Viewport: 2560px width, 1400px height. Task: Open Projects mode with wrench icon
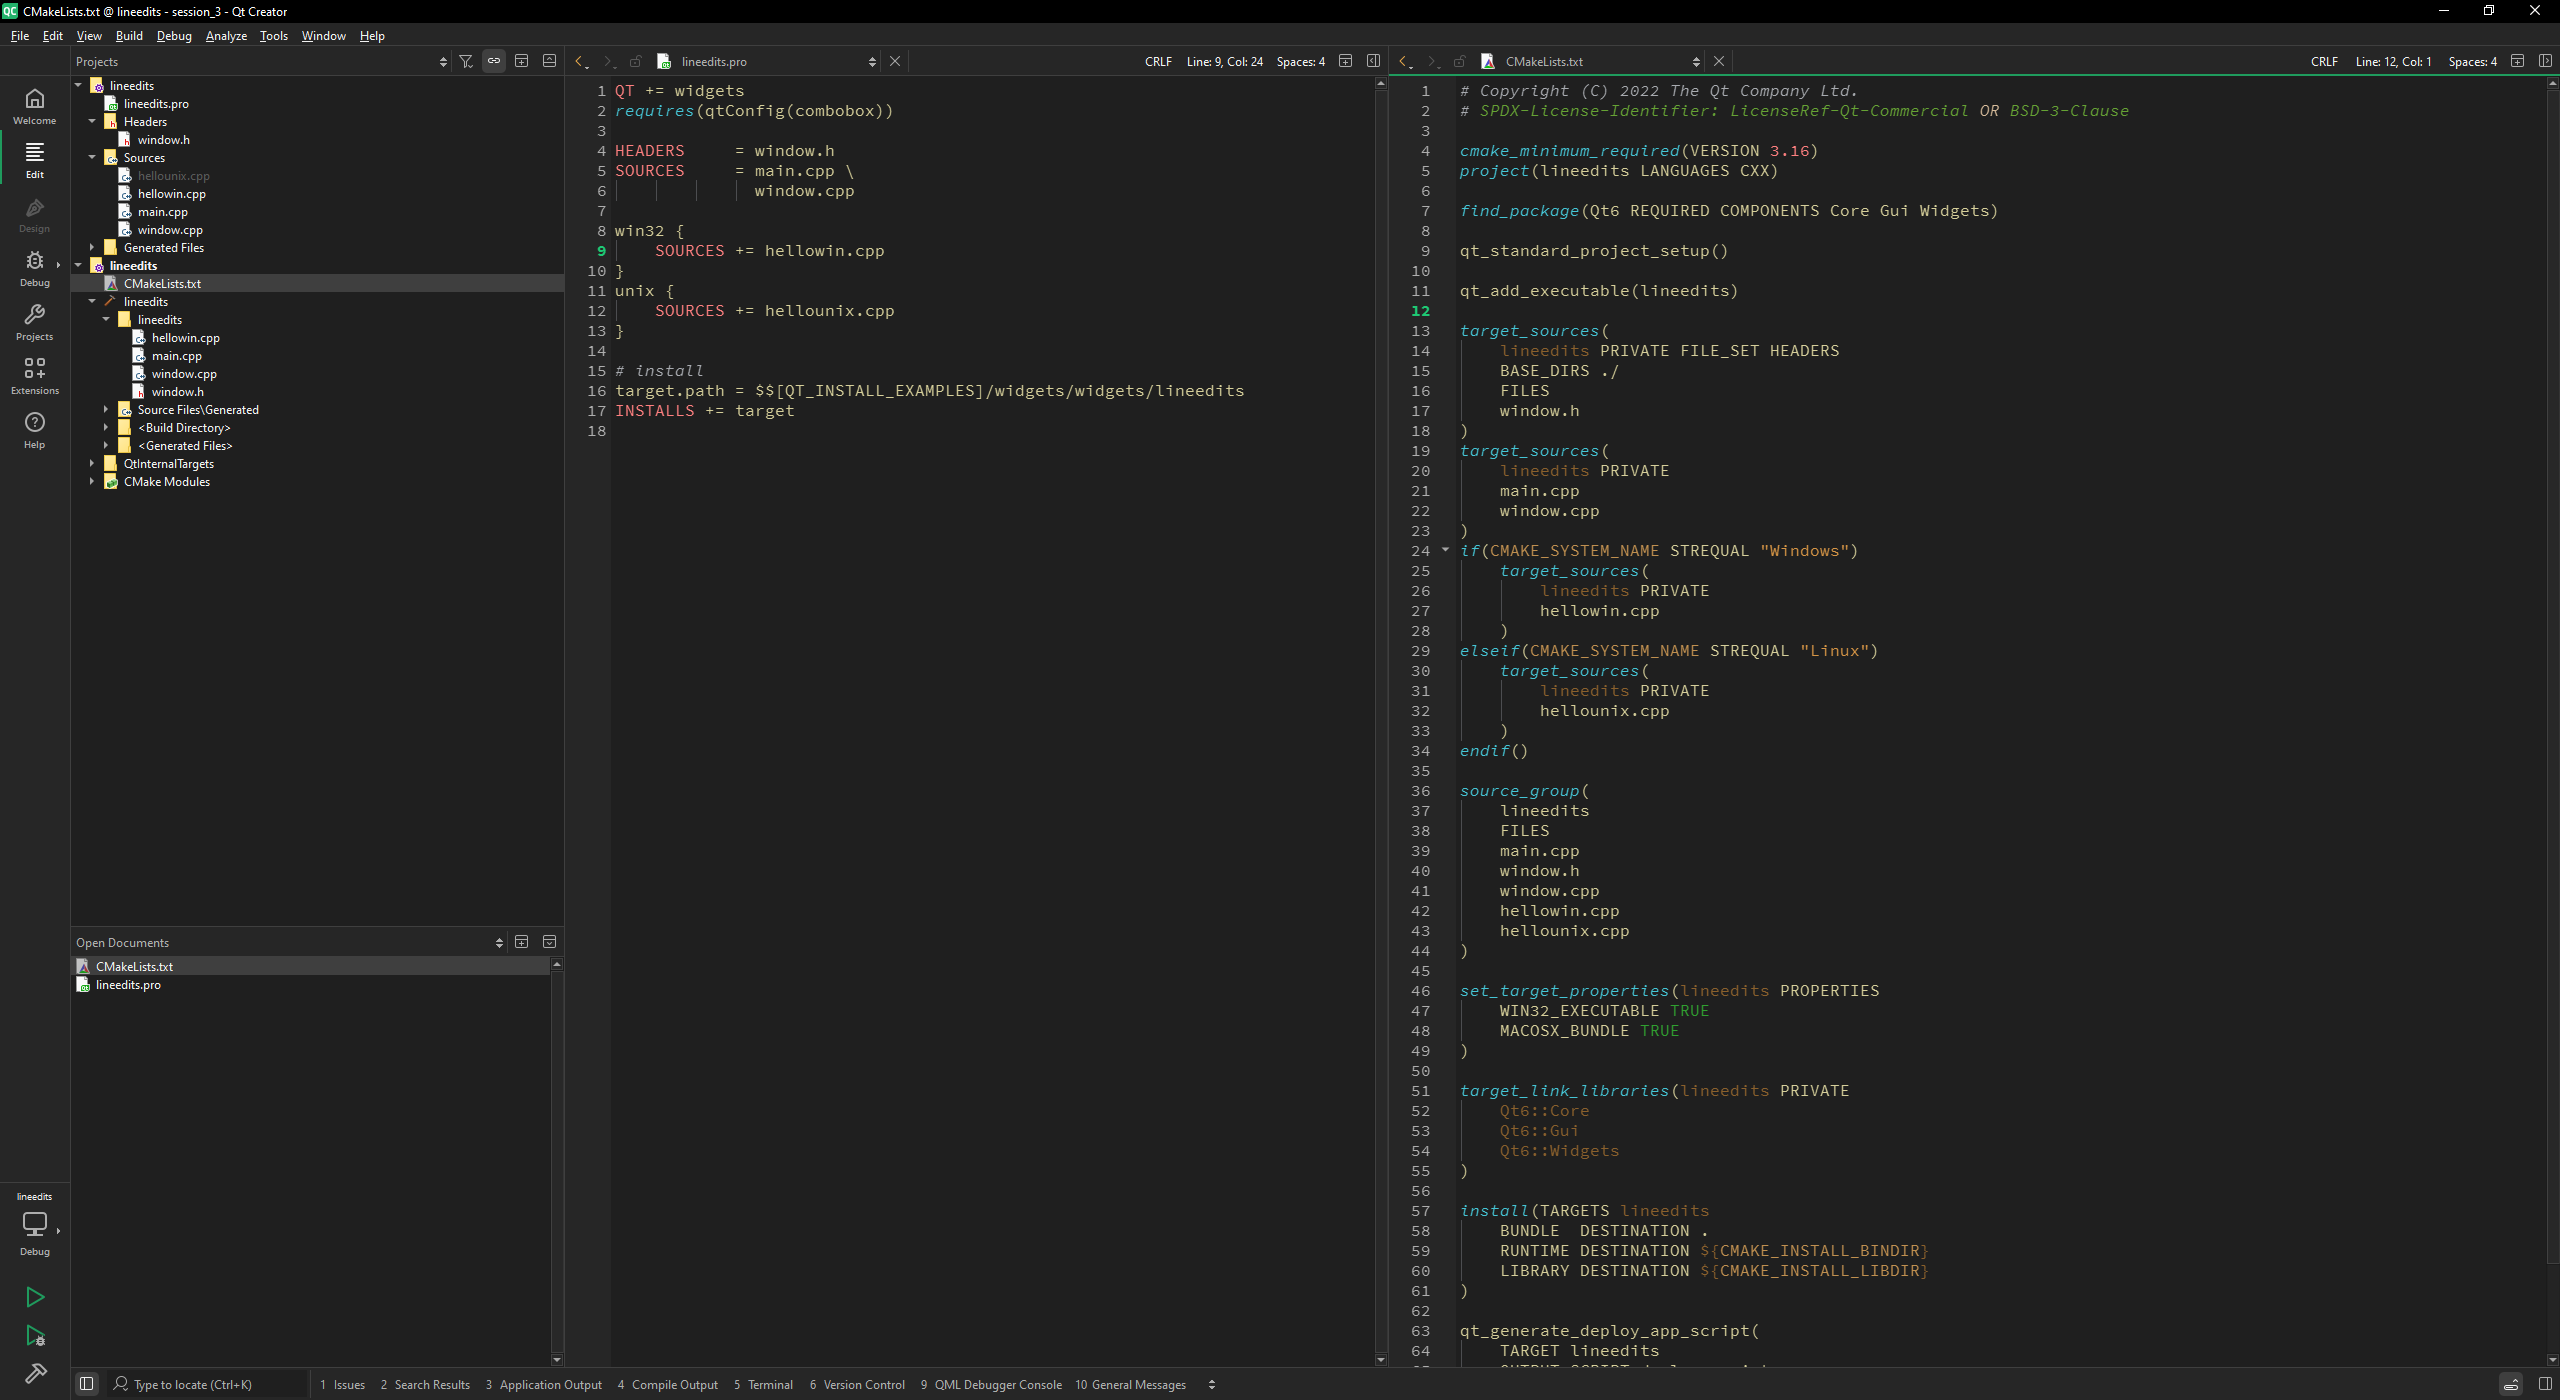coord(34,321)
